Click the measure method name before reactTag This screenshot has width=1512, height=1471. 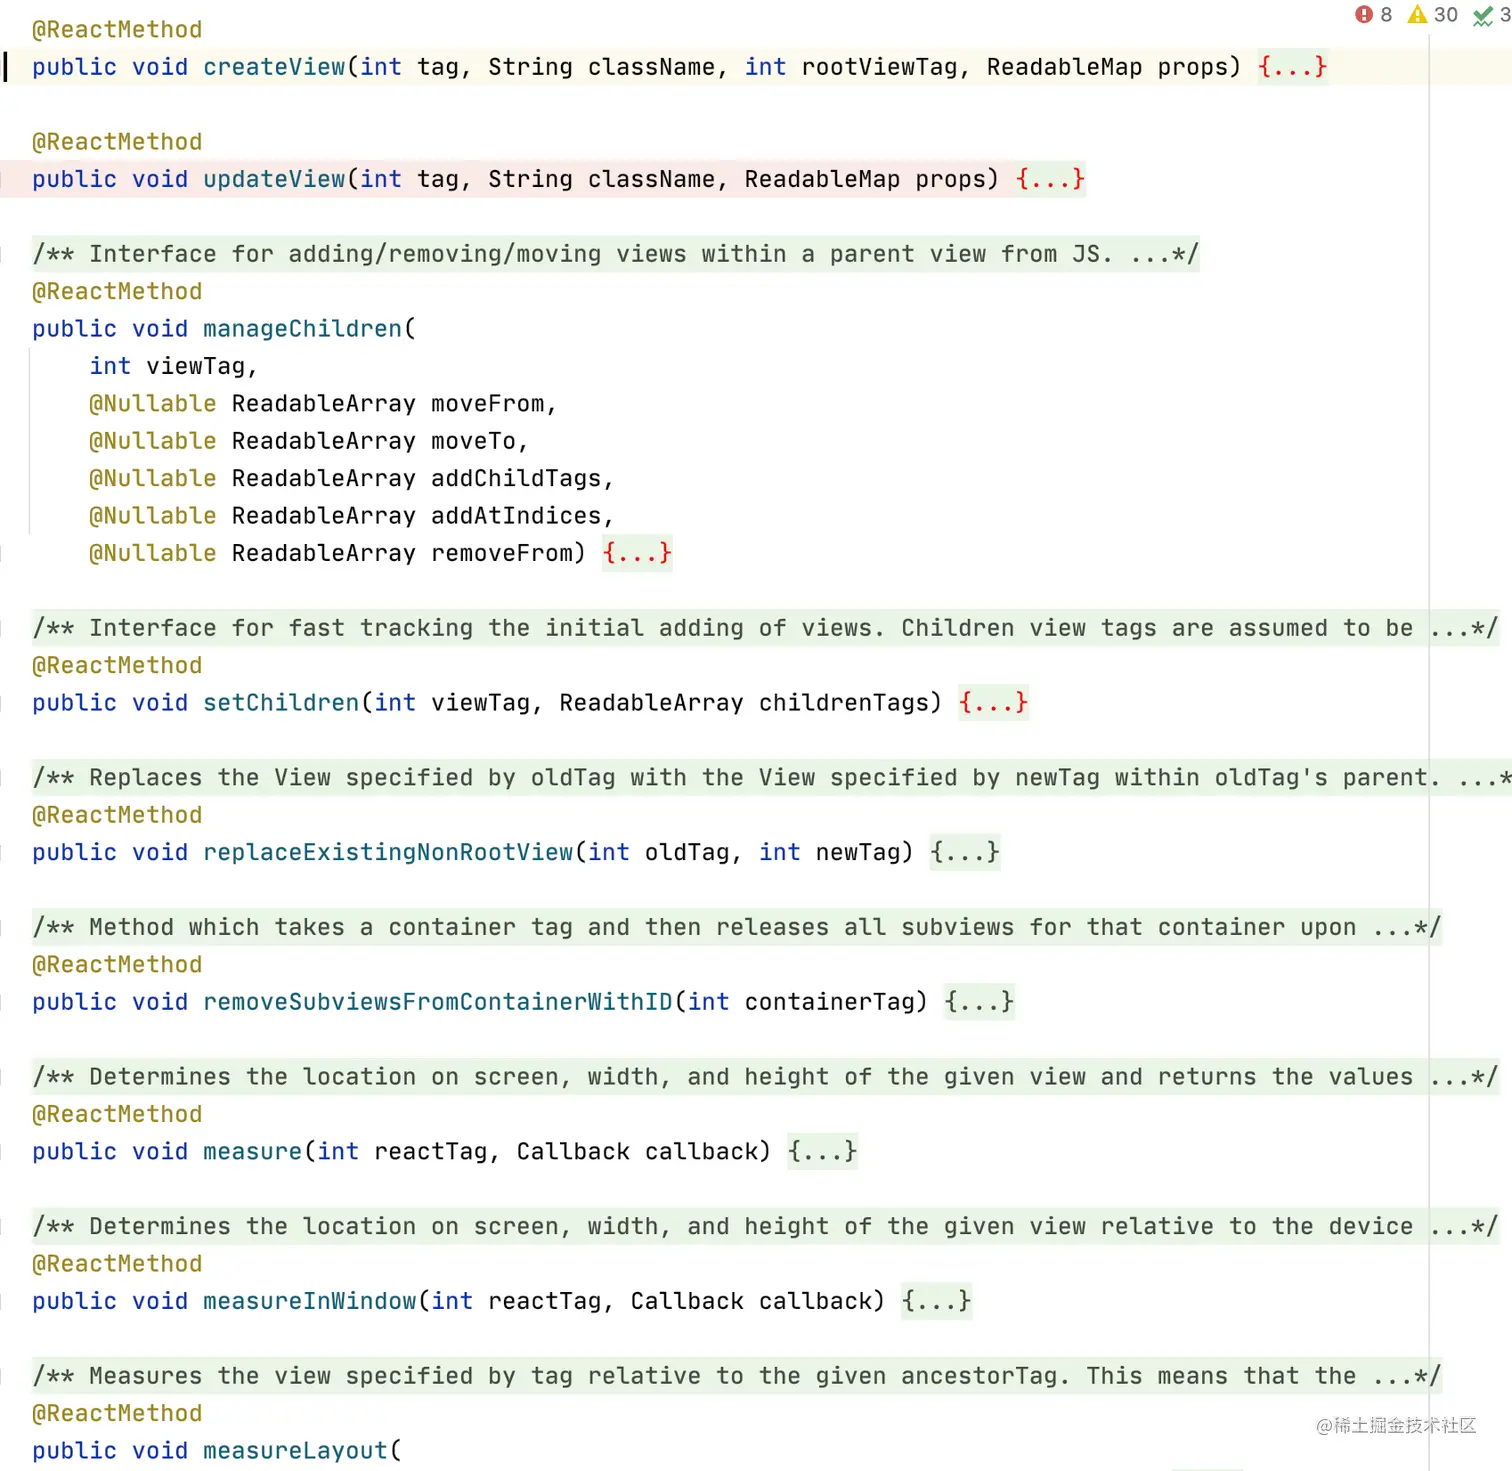[x=252, y=1151]
